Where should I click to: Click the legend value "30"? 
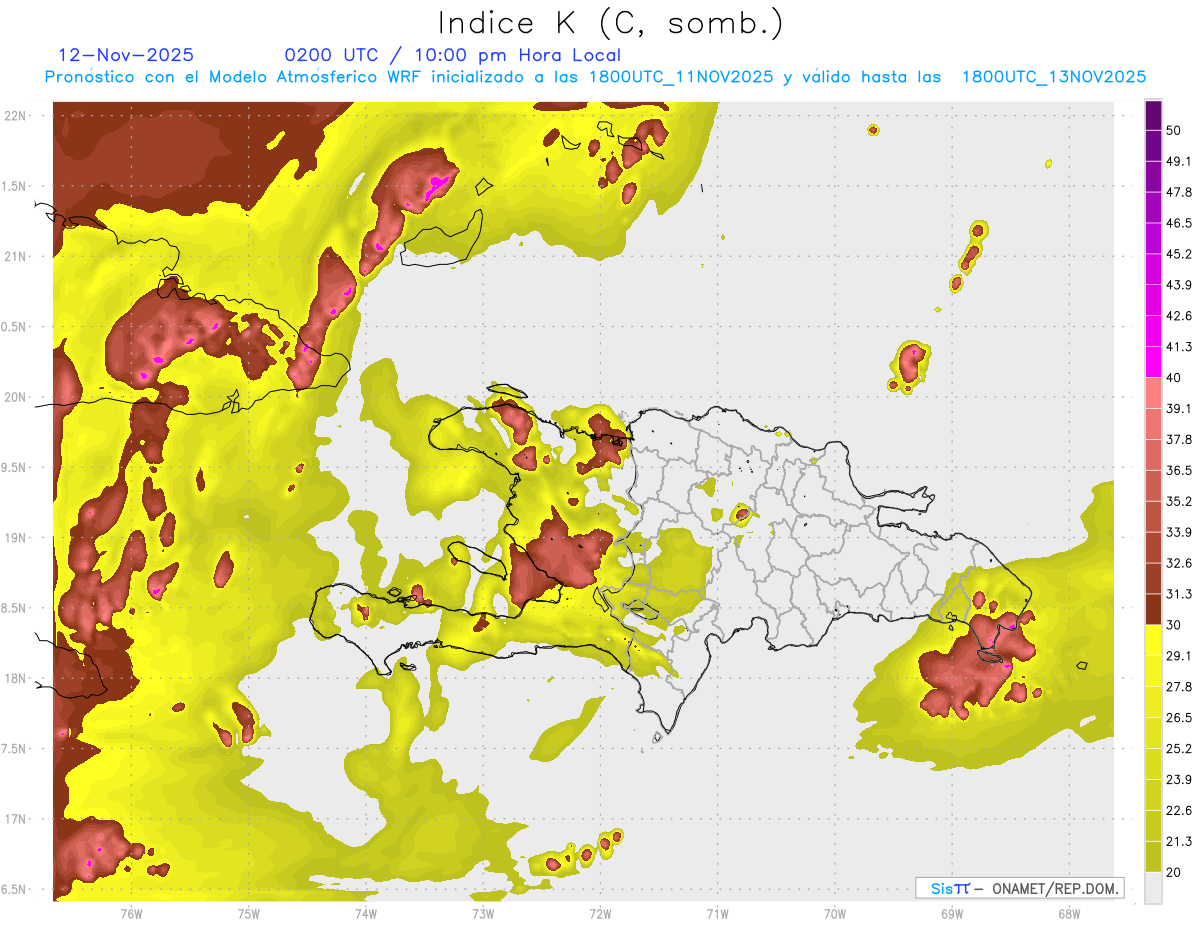click(1175, 625)
